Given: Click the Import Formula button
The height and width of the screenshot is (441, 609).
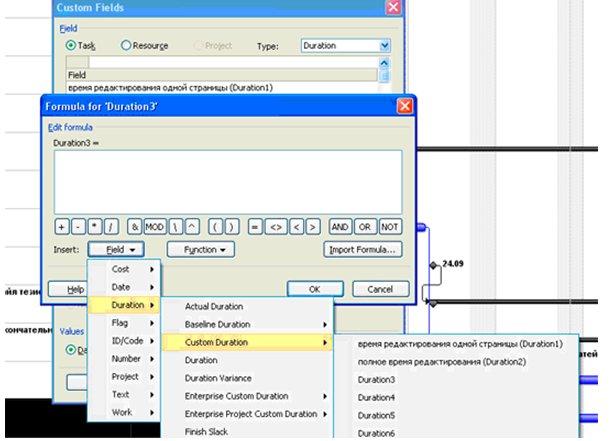Looking at the screenshot, I should [362, 249].
